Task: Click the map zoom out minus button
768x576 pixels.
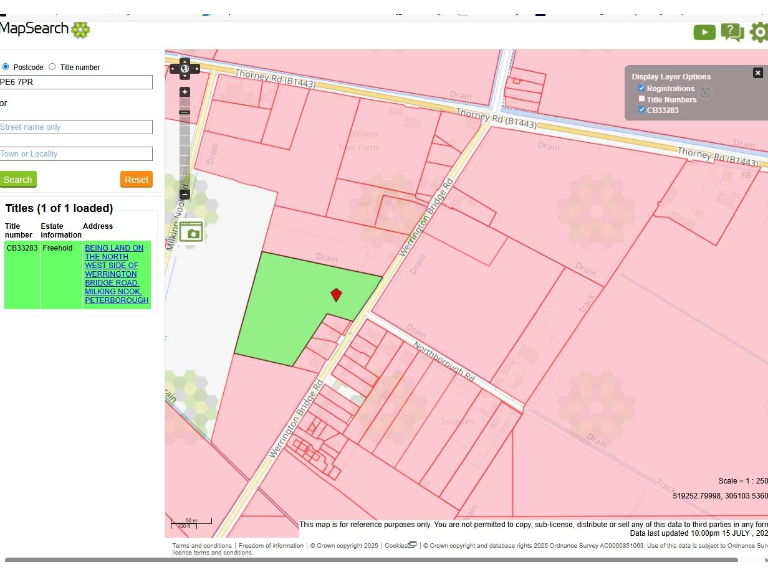Action: coord(184,195)
